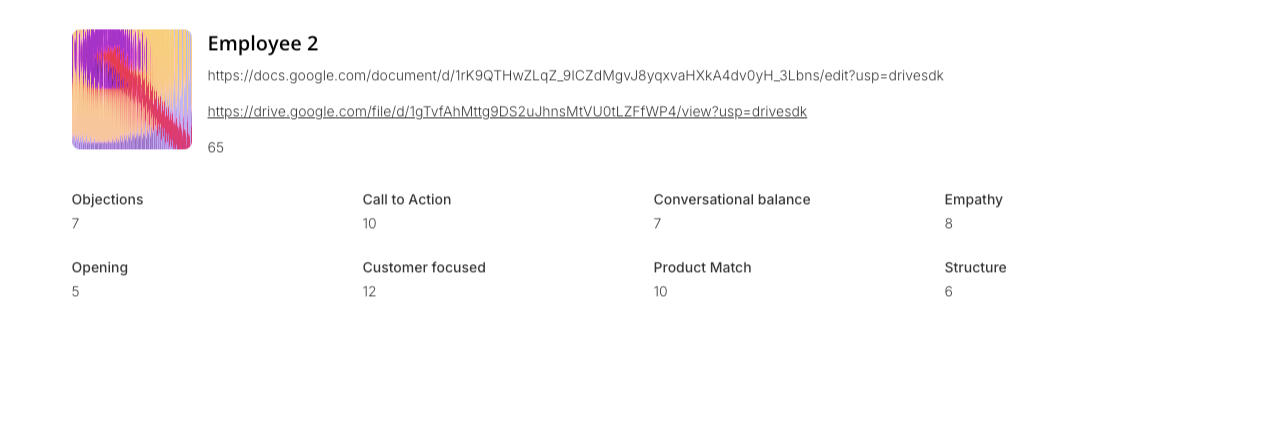
Task: Select the Employee 2 heading
Action: point(262,43)
